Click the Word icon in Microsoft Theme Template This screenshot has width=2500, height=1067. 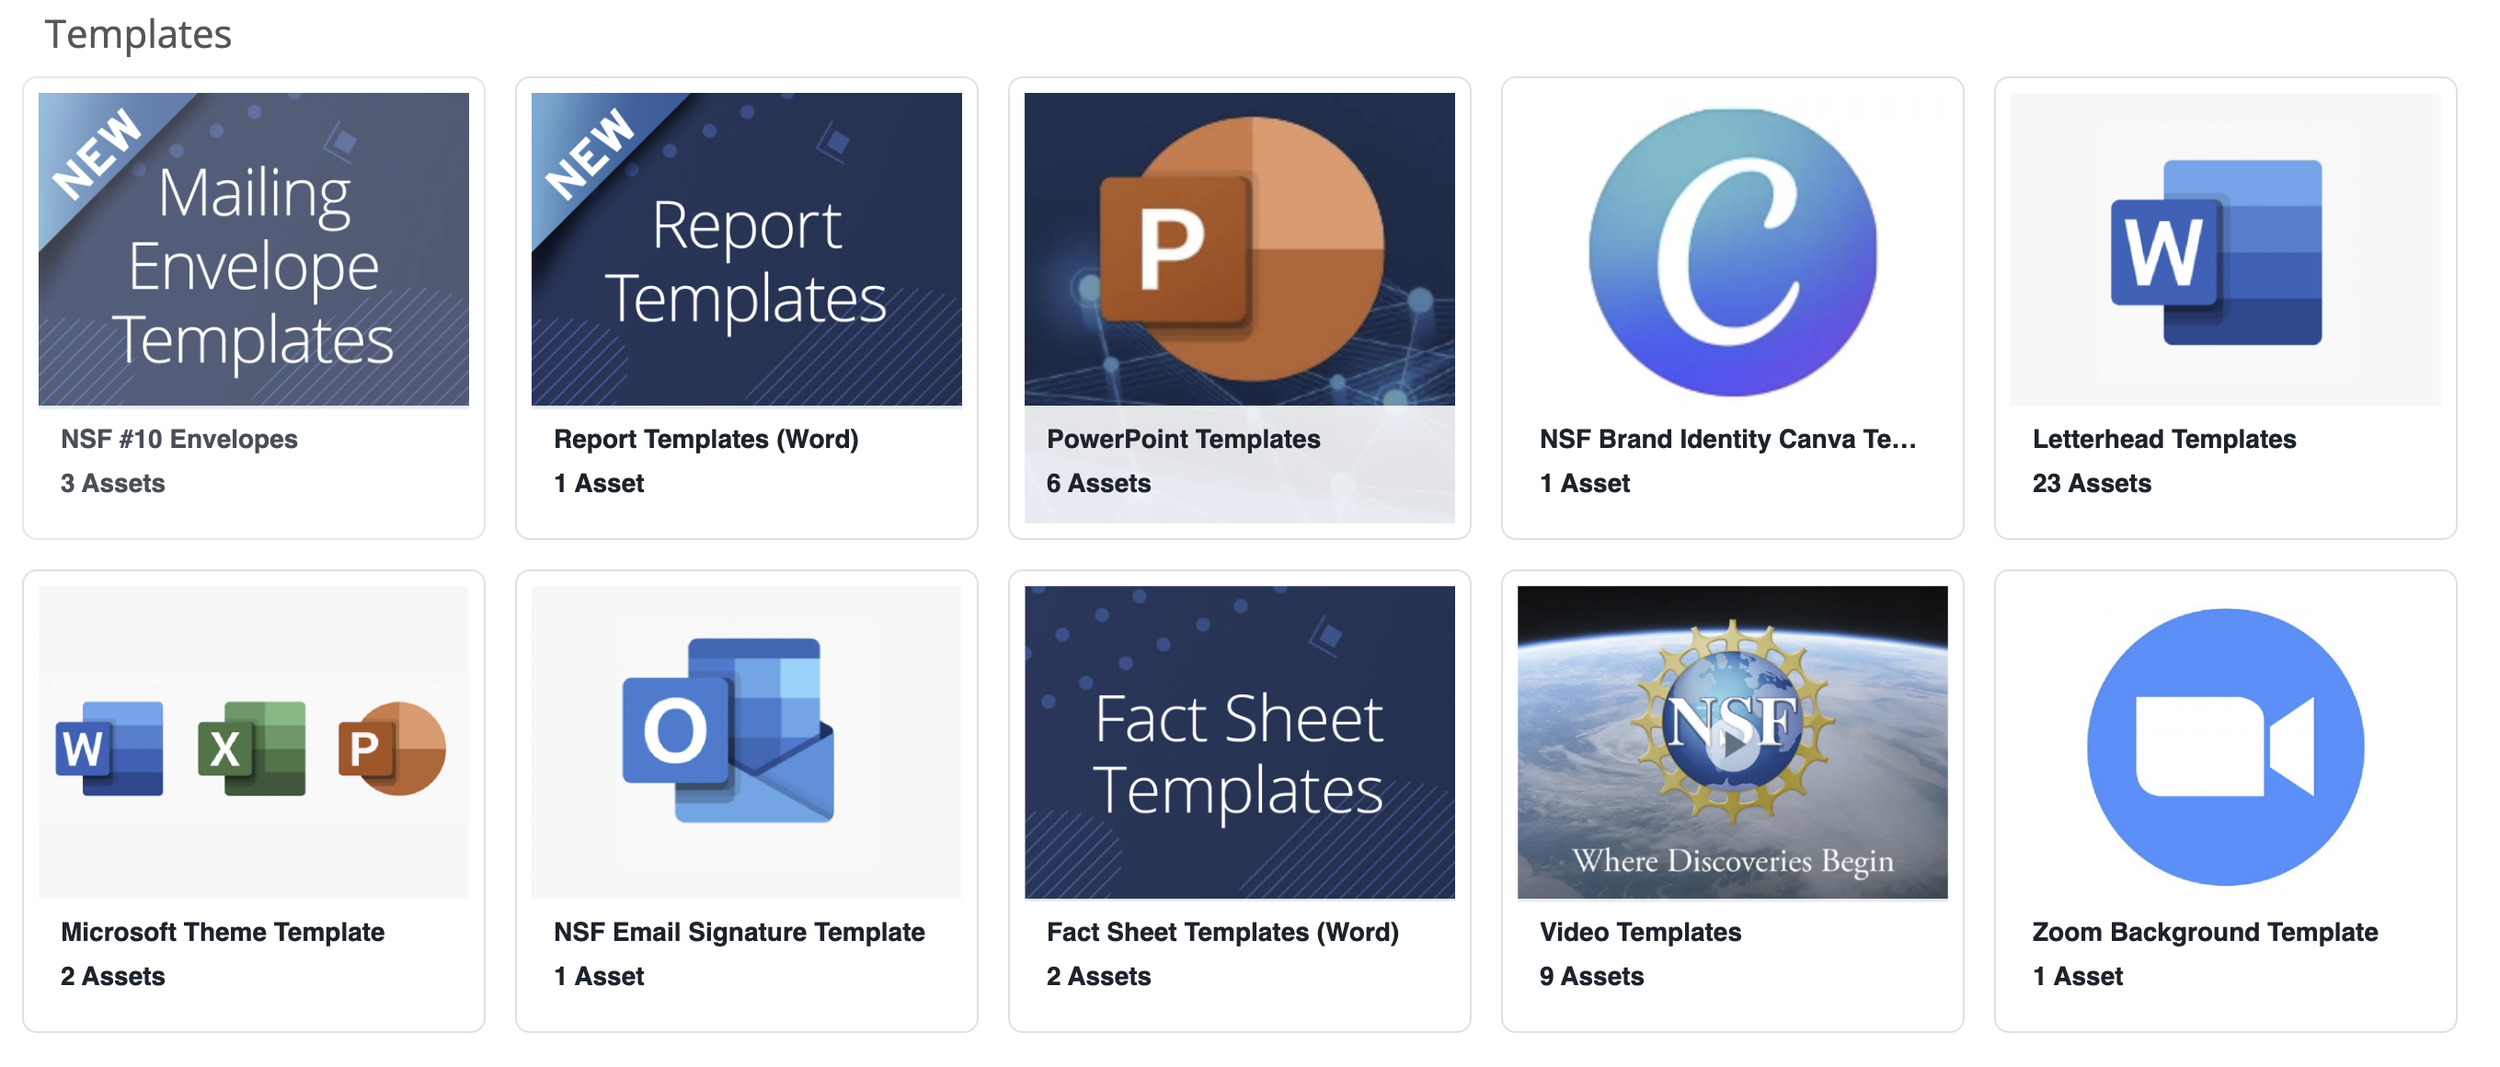110,748
